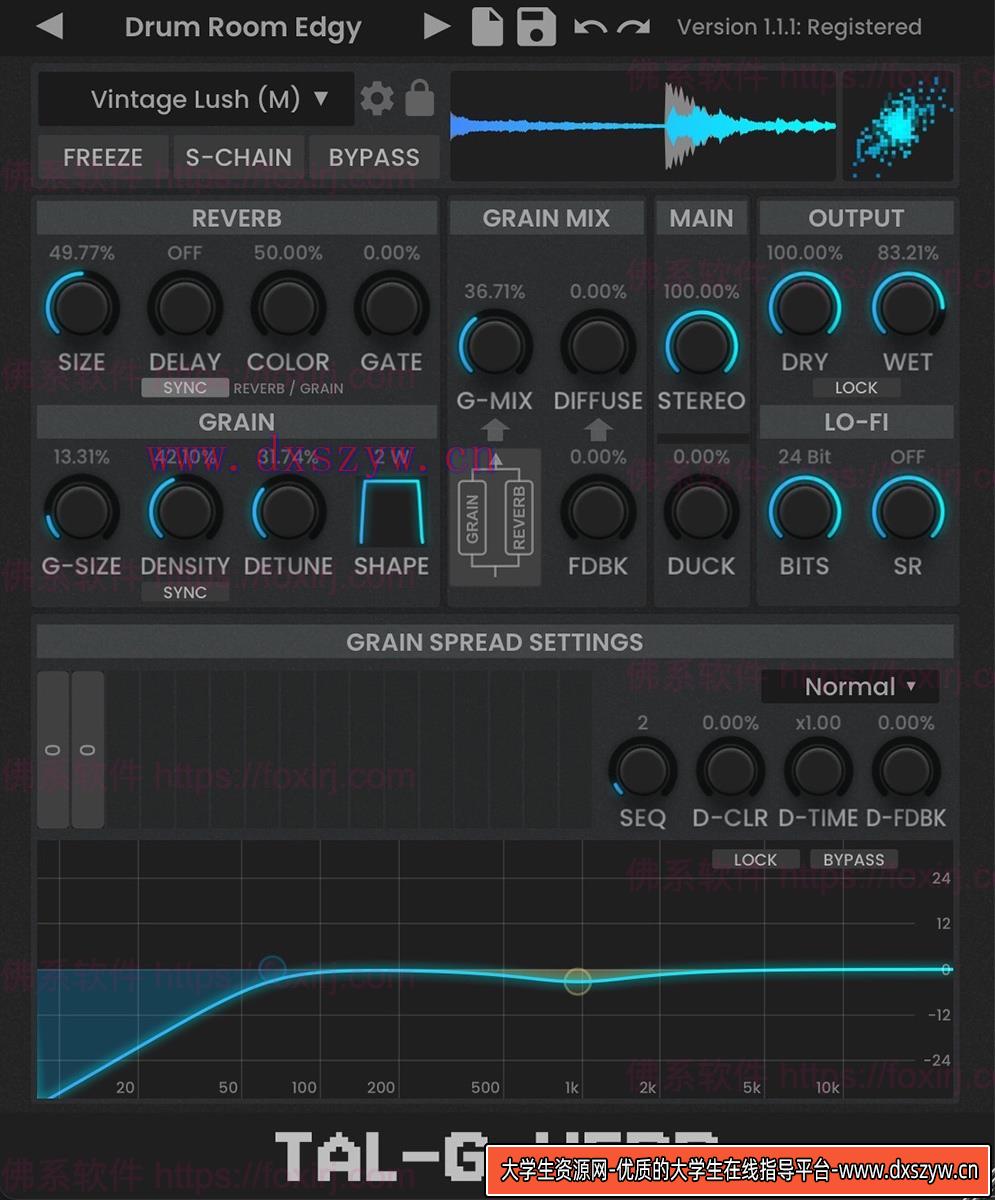Click the D-TIME knob
This screenshot has height=1200, width=995.
click(818, 771)
